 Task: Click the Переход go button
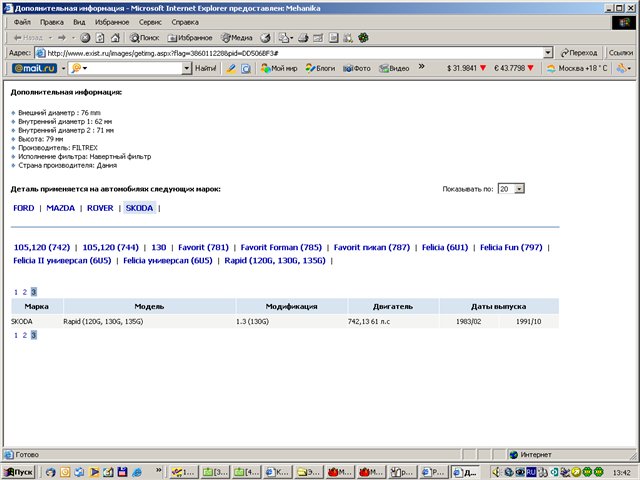point(579,53)
